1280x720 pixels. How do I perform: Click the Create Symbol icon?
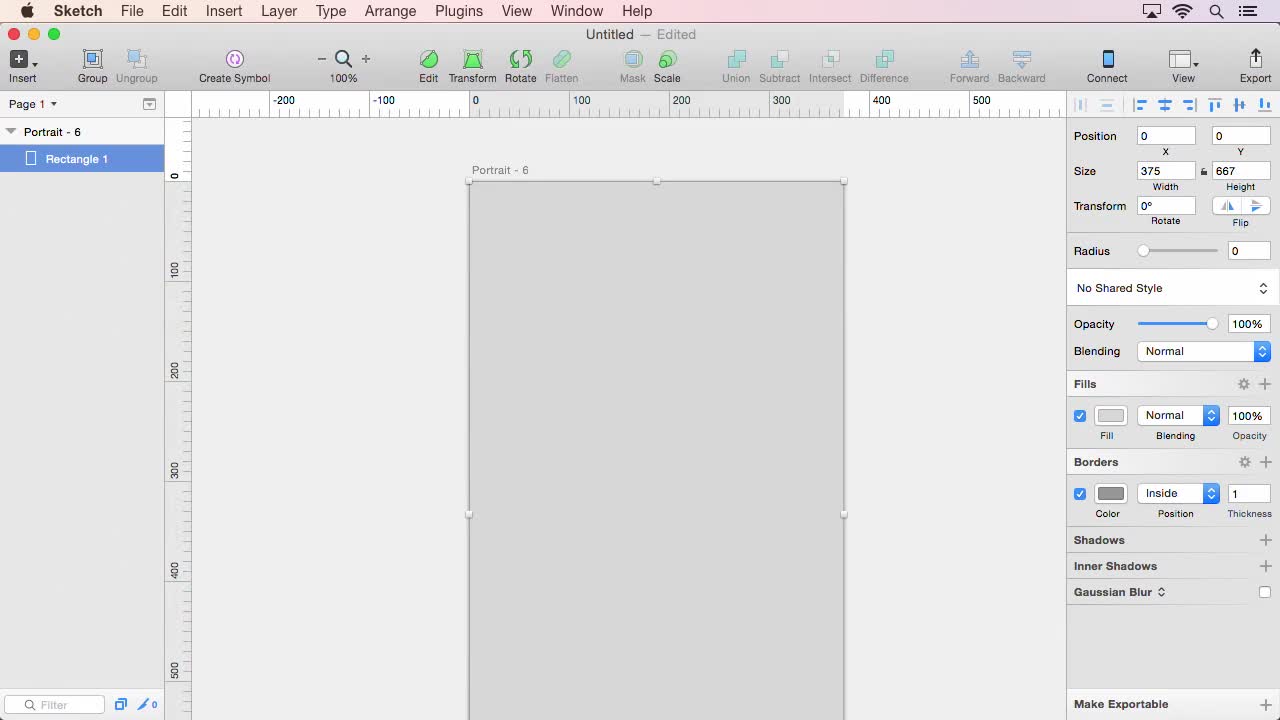(234, 60)
